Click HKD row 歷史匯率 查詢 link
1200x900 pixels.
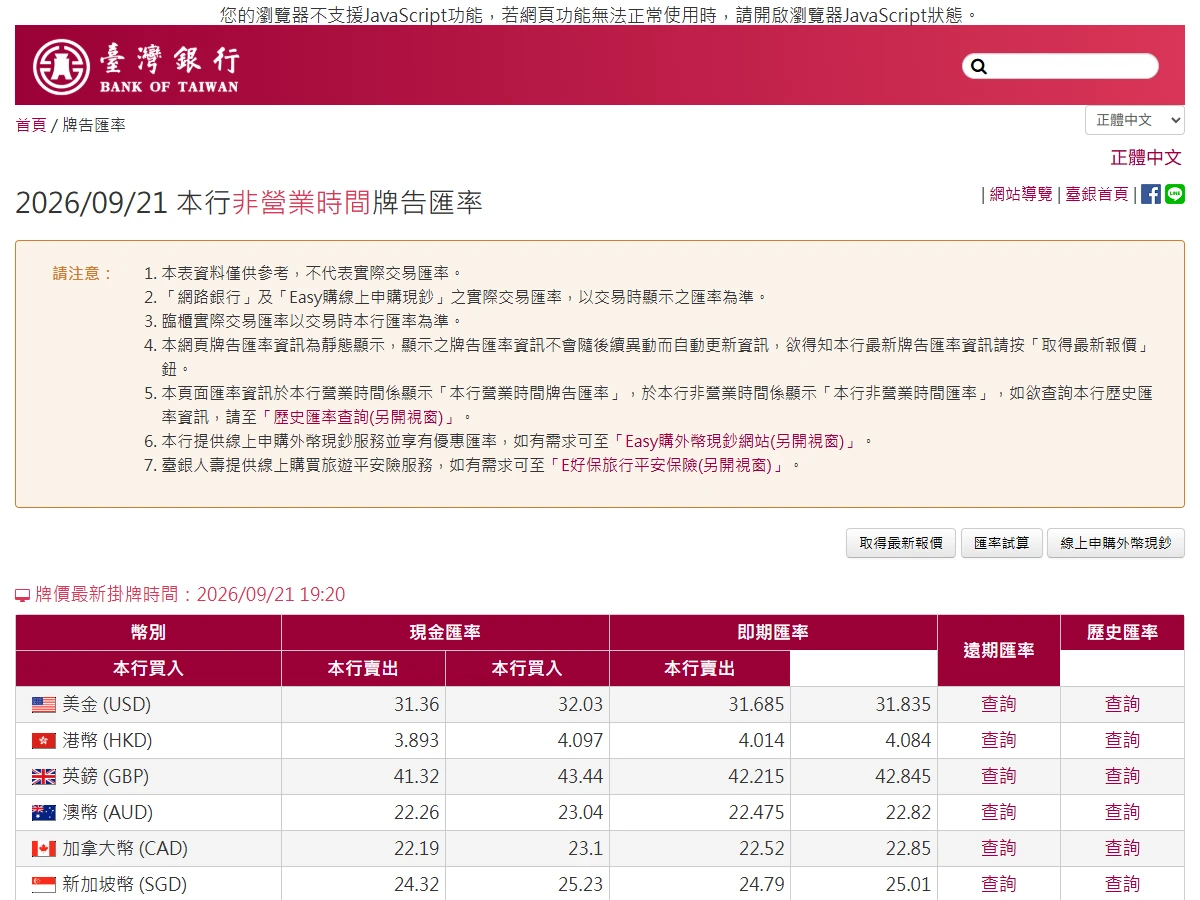(1122, 740)
